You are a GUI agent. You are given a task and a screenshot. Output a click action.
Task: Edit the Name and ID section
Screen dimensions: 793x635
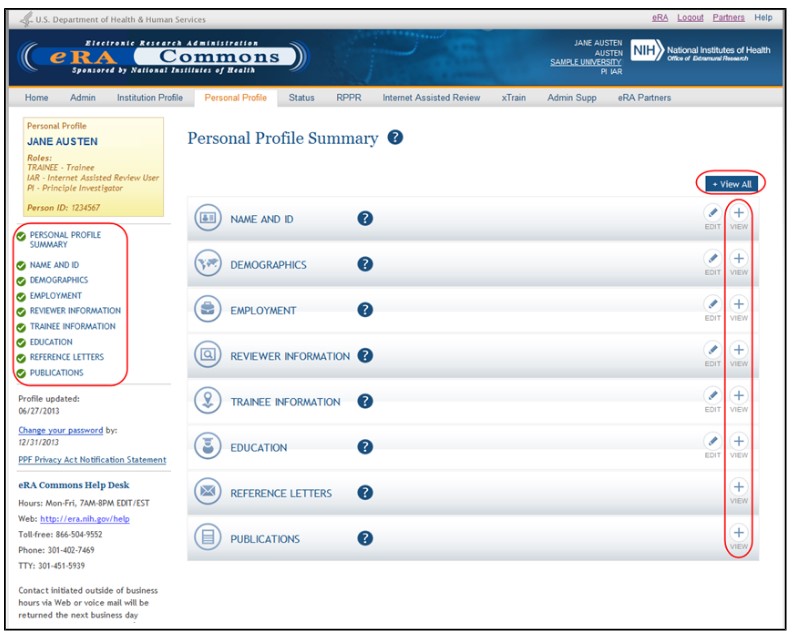click(x=713, y=217)
